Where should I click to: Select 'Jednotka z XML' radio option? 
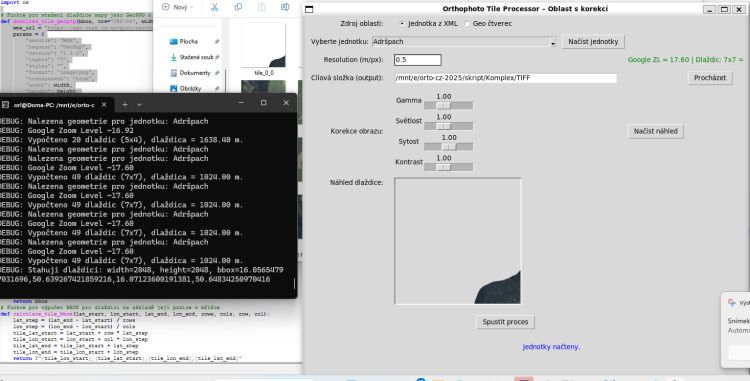[428, 23]
